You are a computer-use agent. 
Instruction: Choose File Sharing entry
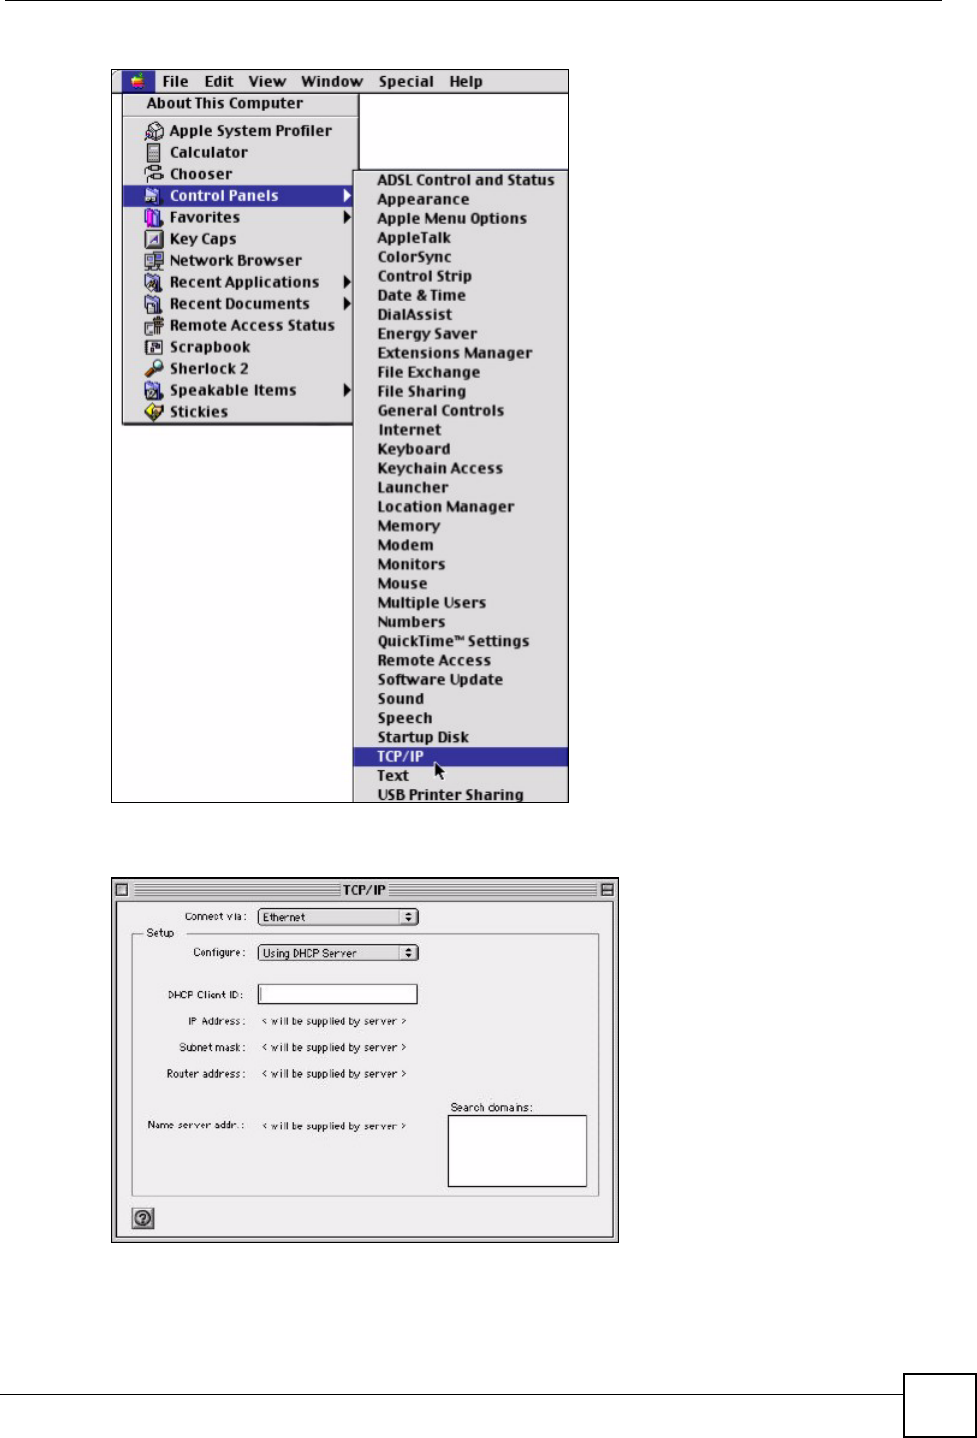point(421,392)
